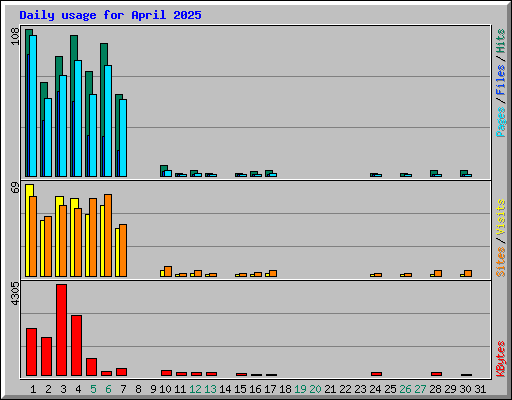Click day label '17' on the x-axis

coord(270,389)
